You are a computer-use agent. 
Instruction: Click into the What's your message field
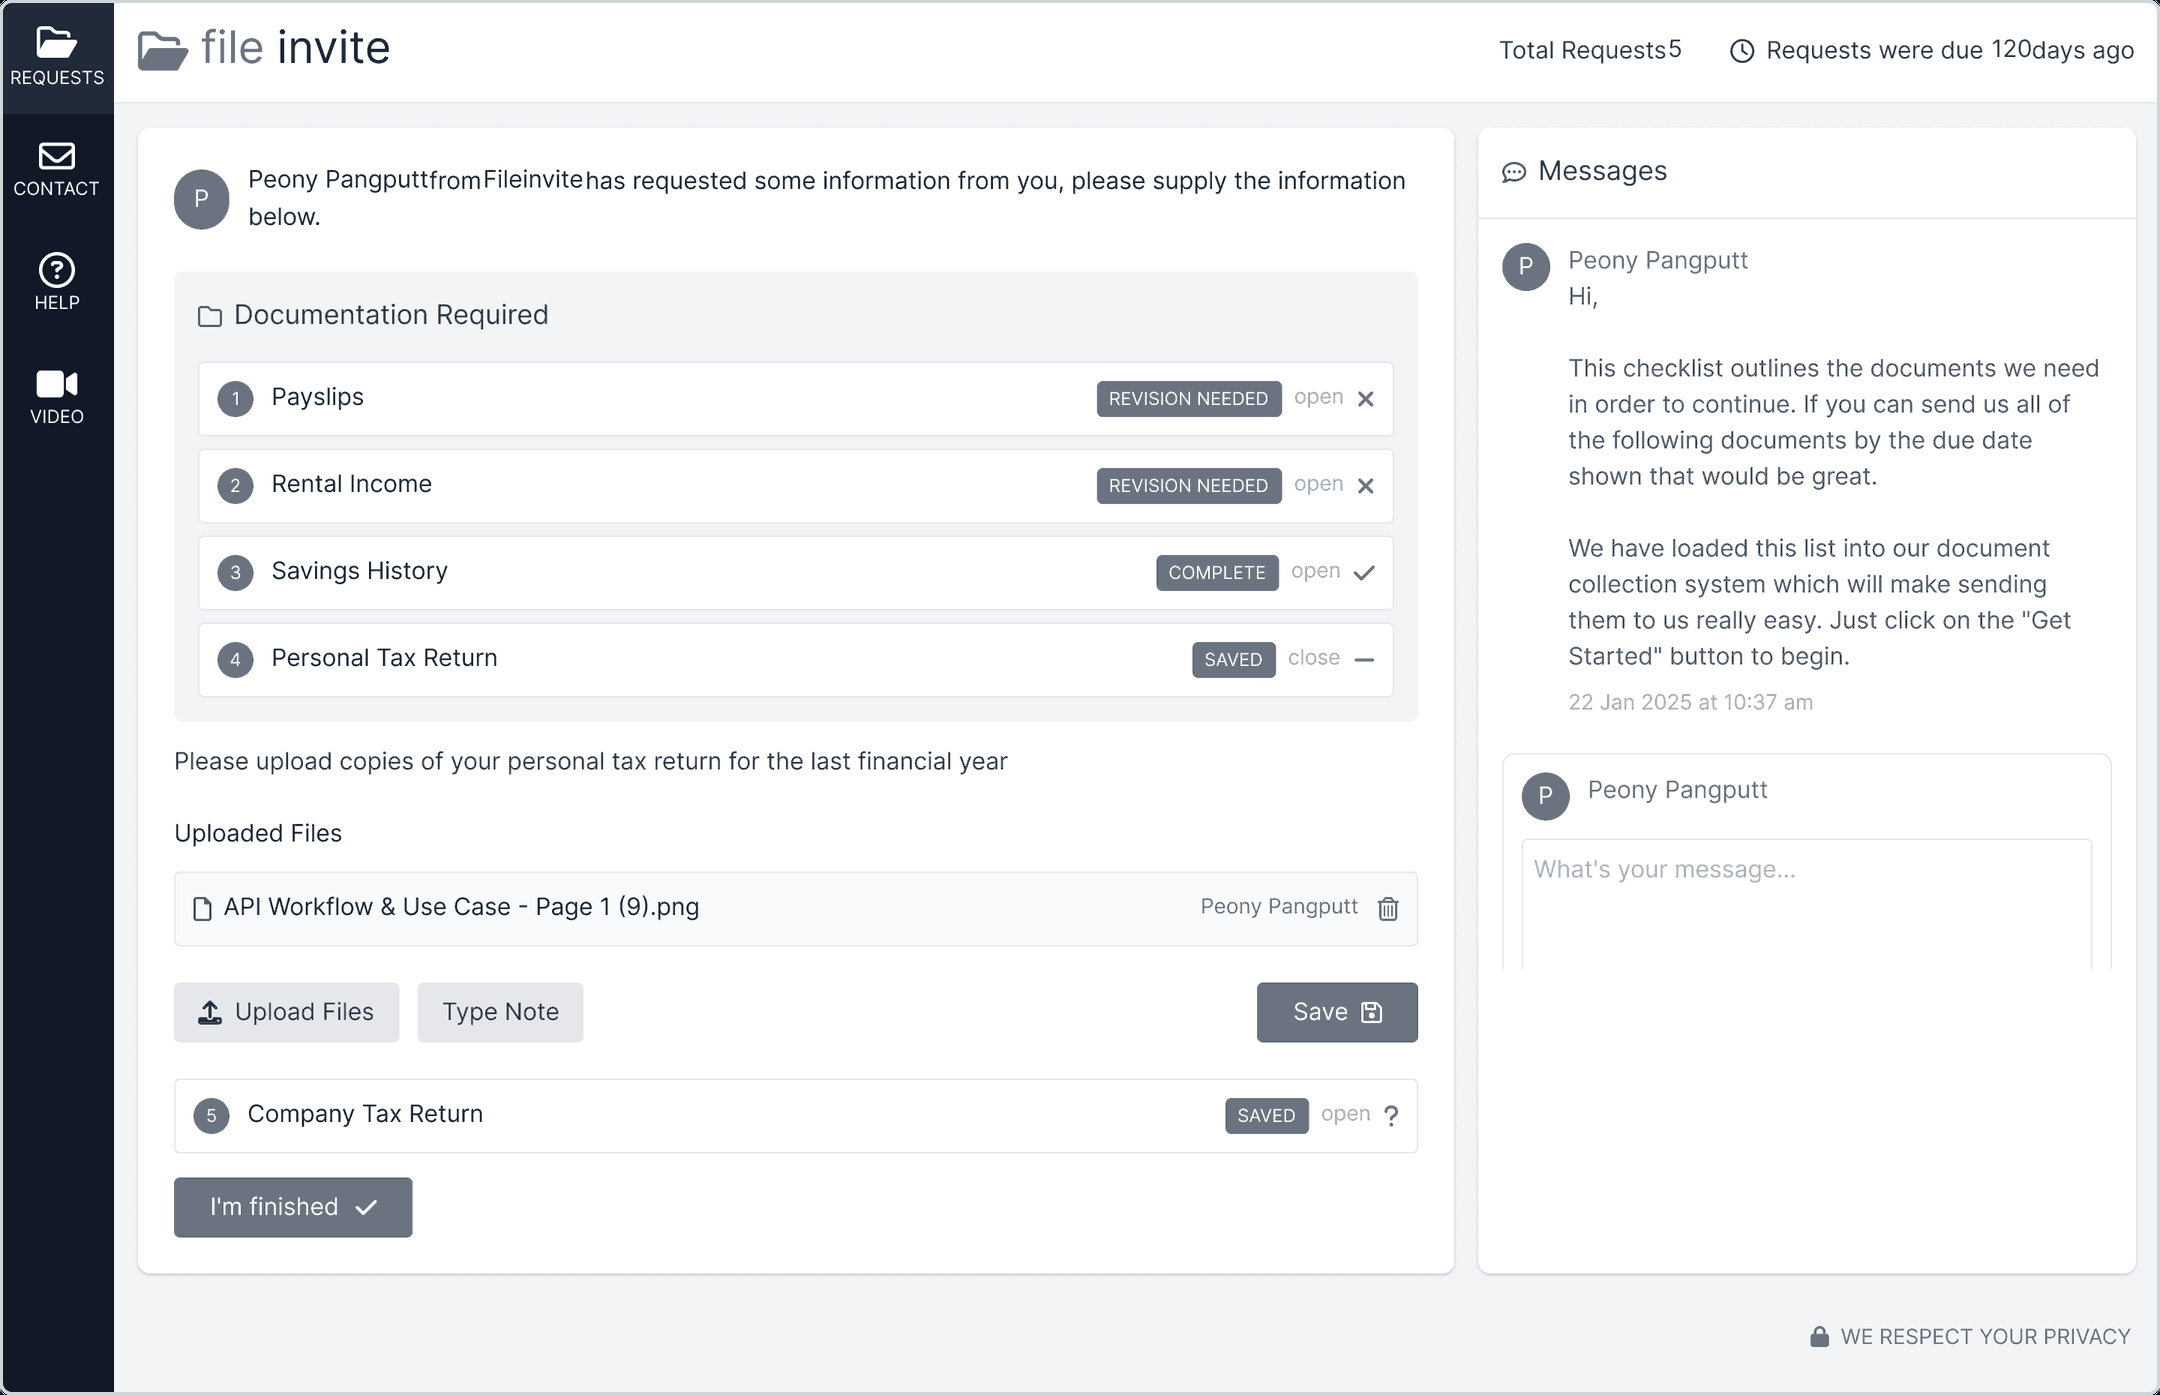click(x=1806, y=904)
